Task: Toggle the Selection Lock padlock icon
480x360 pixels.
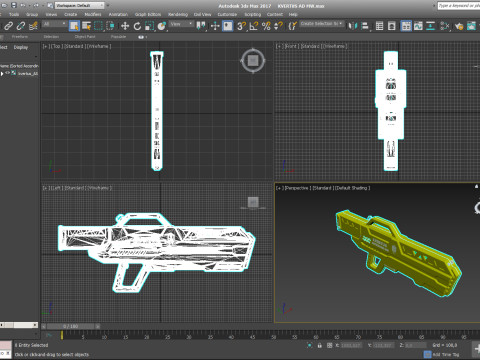Action: (319, 345)
